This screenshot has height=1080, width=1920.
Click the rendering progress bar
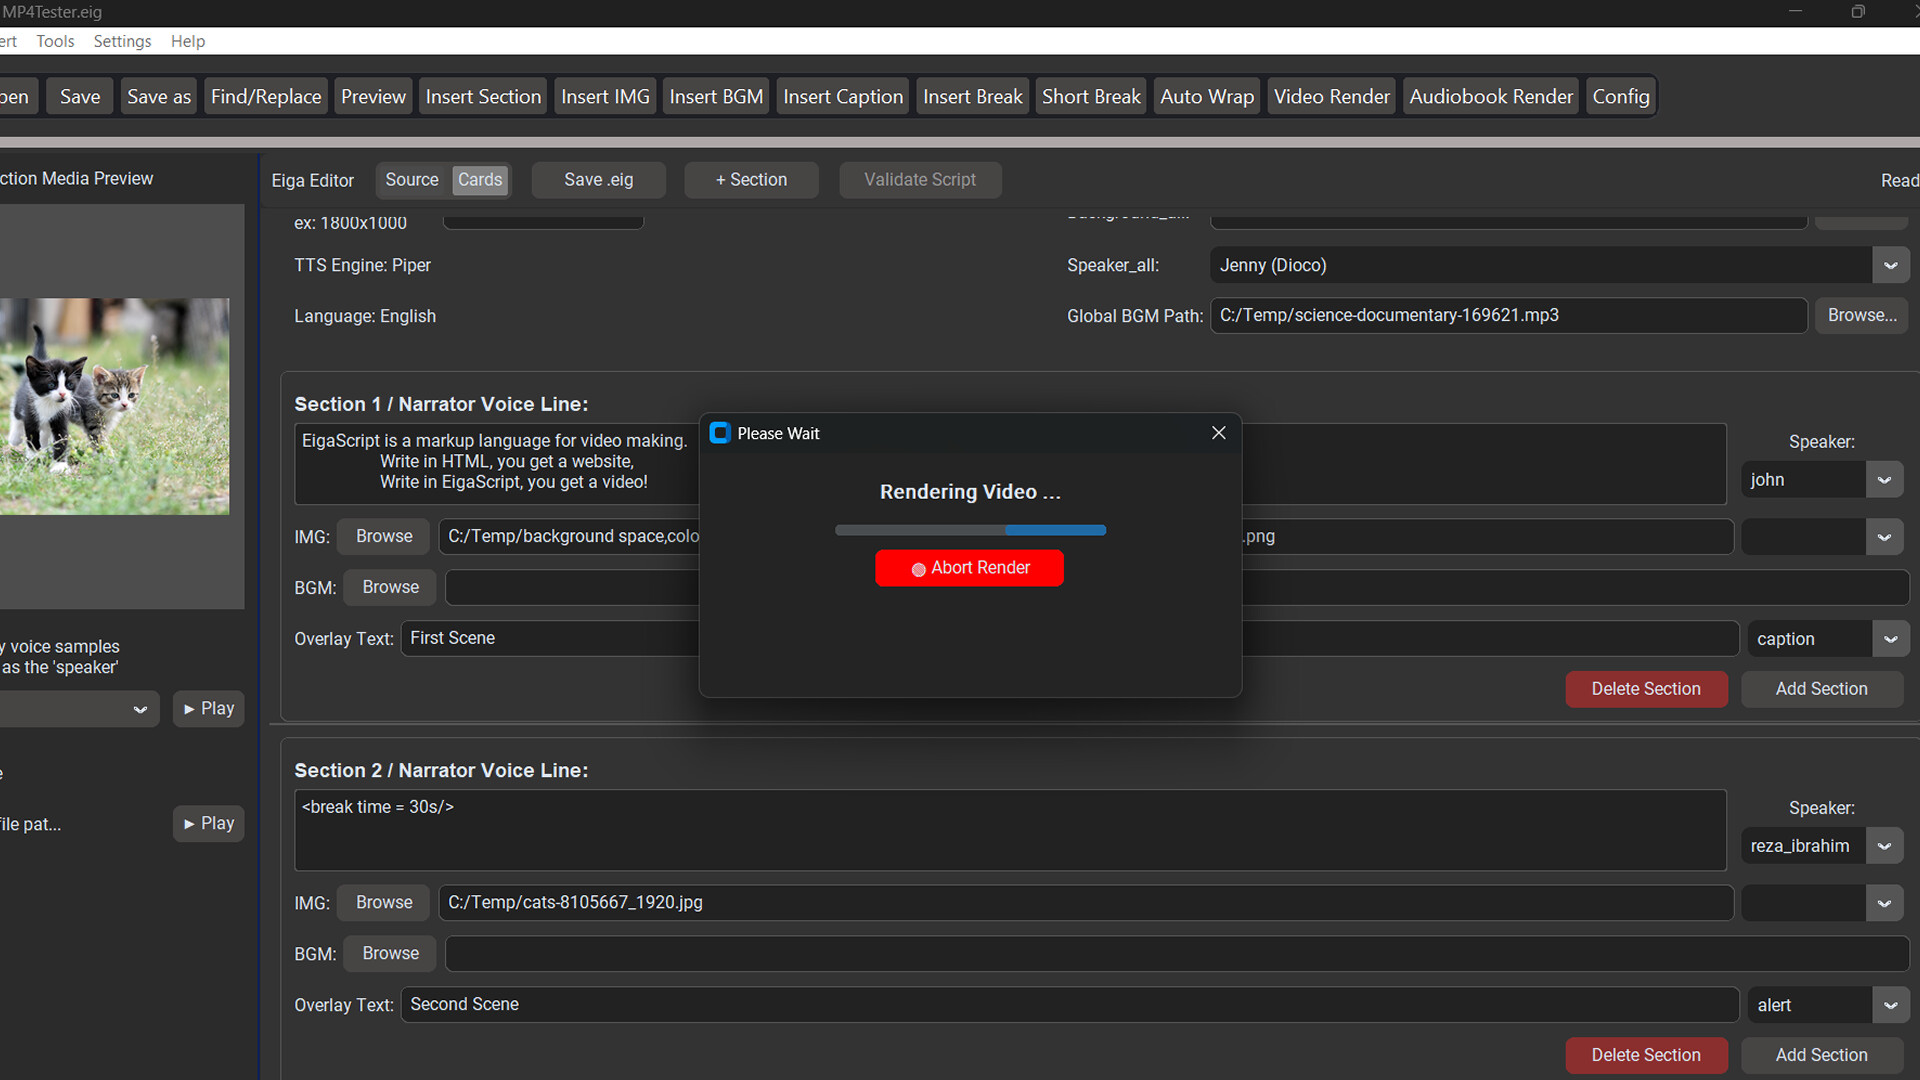coord(969,530)
